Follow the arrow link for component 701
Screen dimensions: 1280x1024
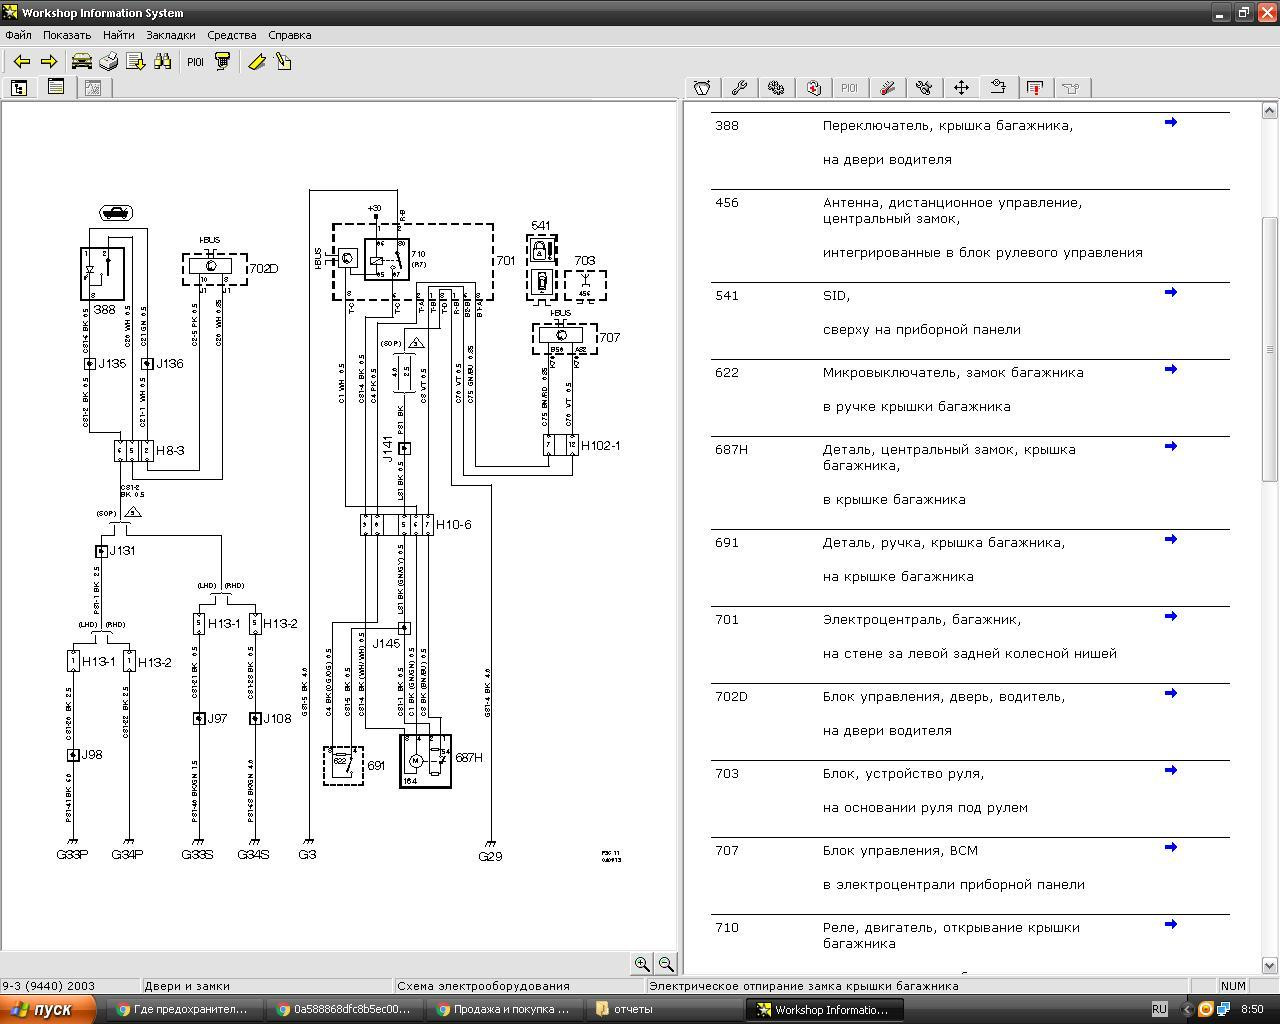point(1171,617)
